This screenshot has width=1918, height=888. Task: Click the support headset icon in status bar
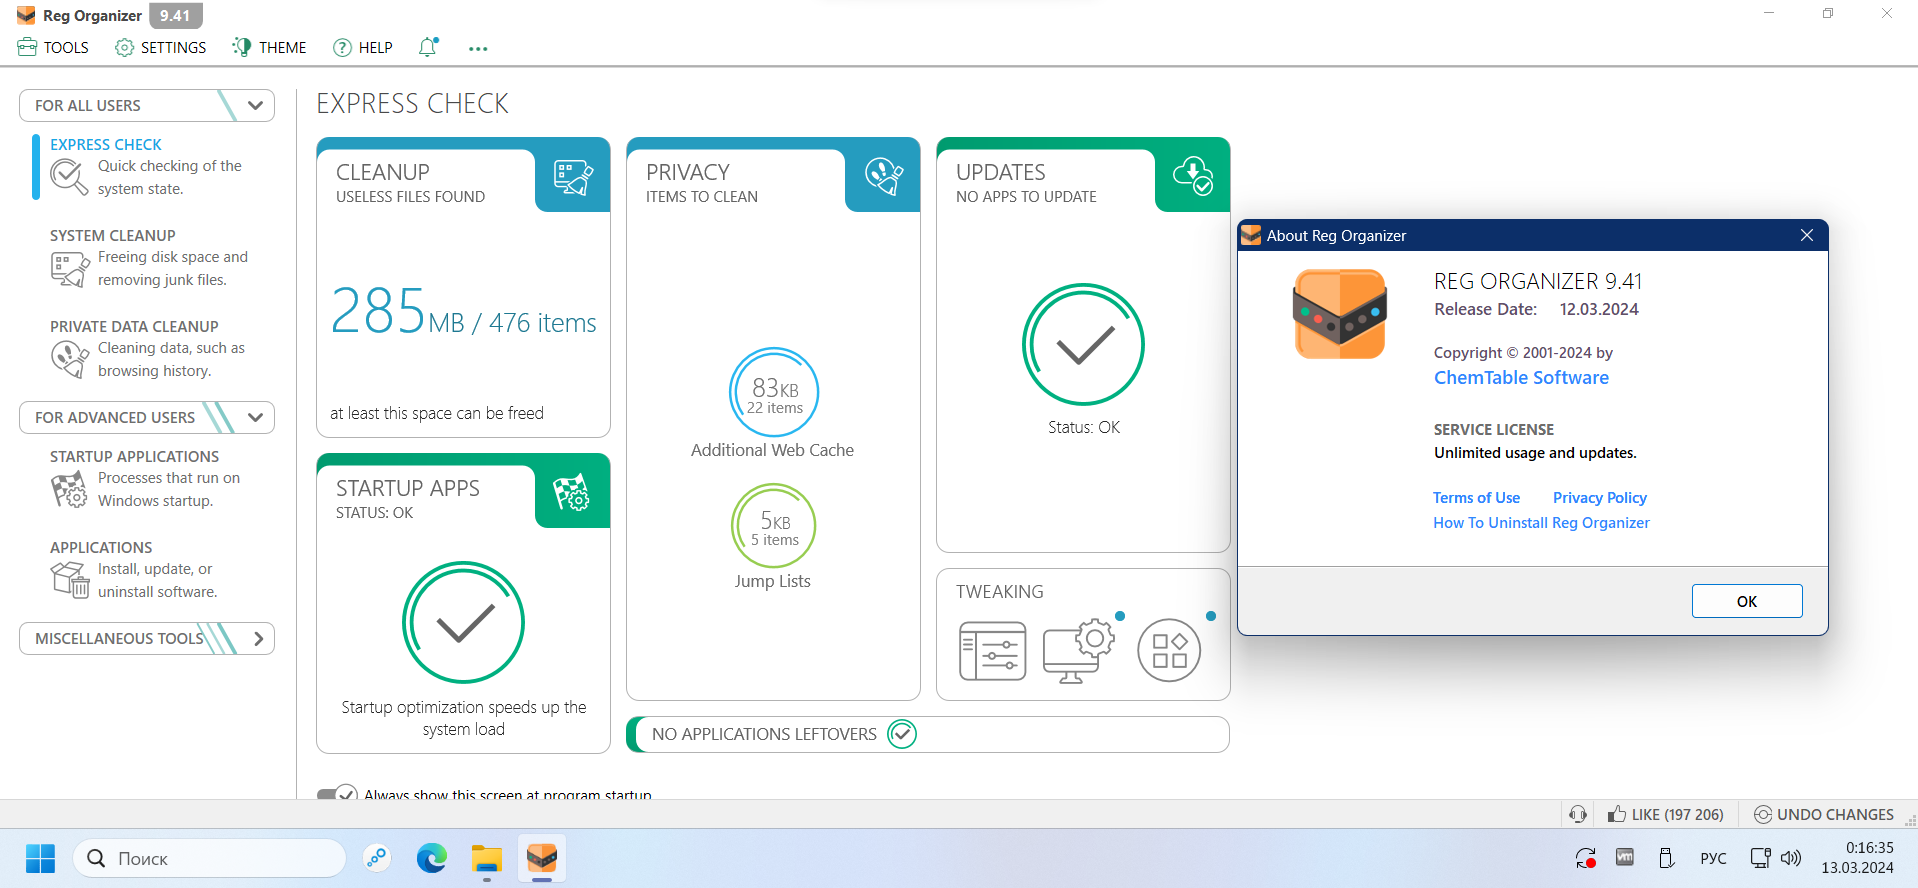click(1578, 814)
